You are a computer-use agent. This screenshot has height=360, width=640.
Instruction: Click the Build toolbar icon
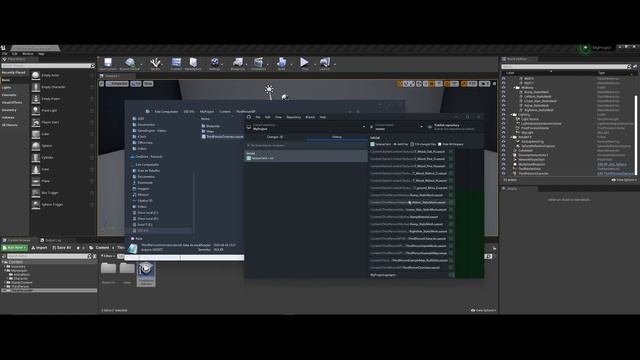281,63
